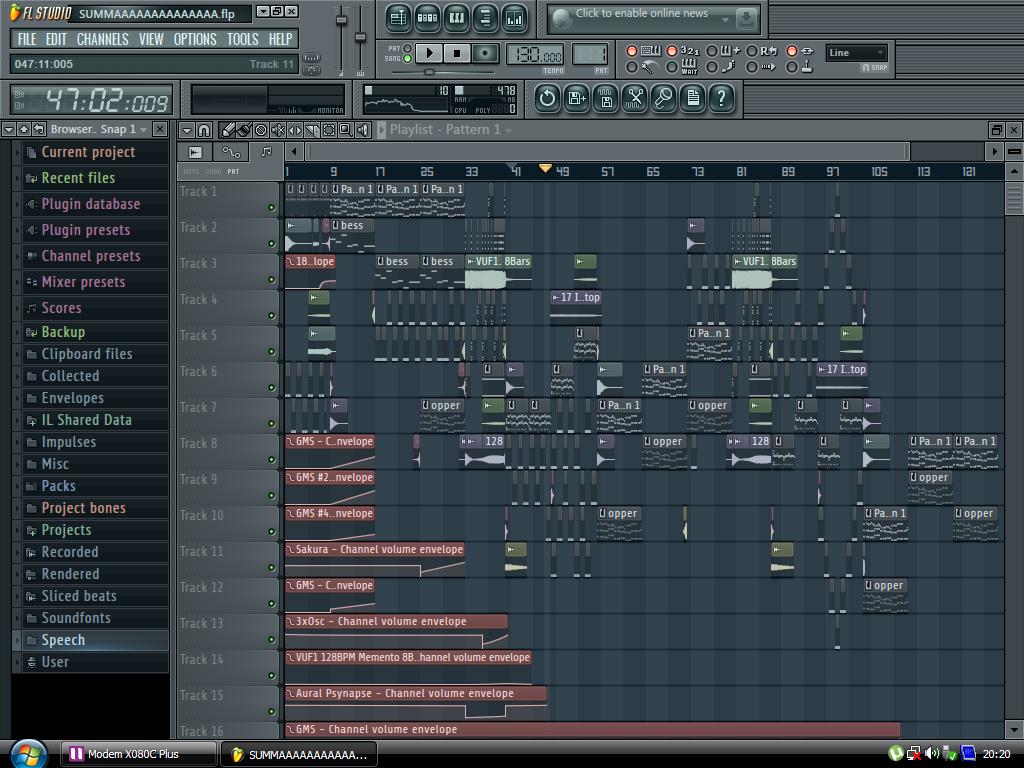Screen dimensions: 1024x768
Task: Click the question mark help icon
Action: (721, 97)
